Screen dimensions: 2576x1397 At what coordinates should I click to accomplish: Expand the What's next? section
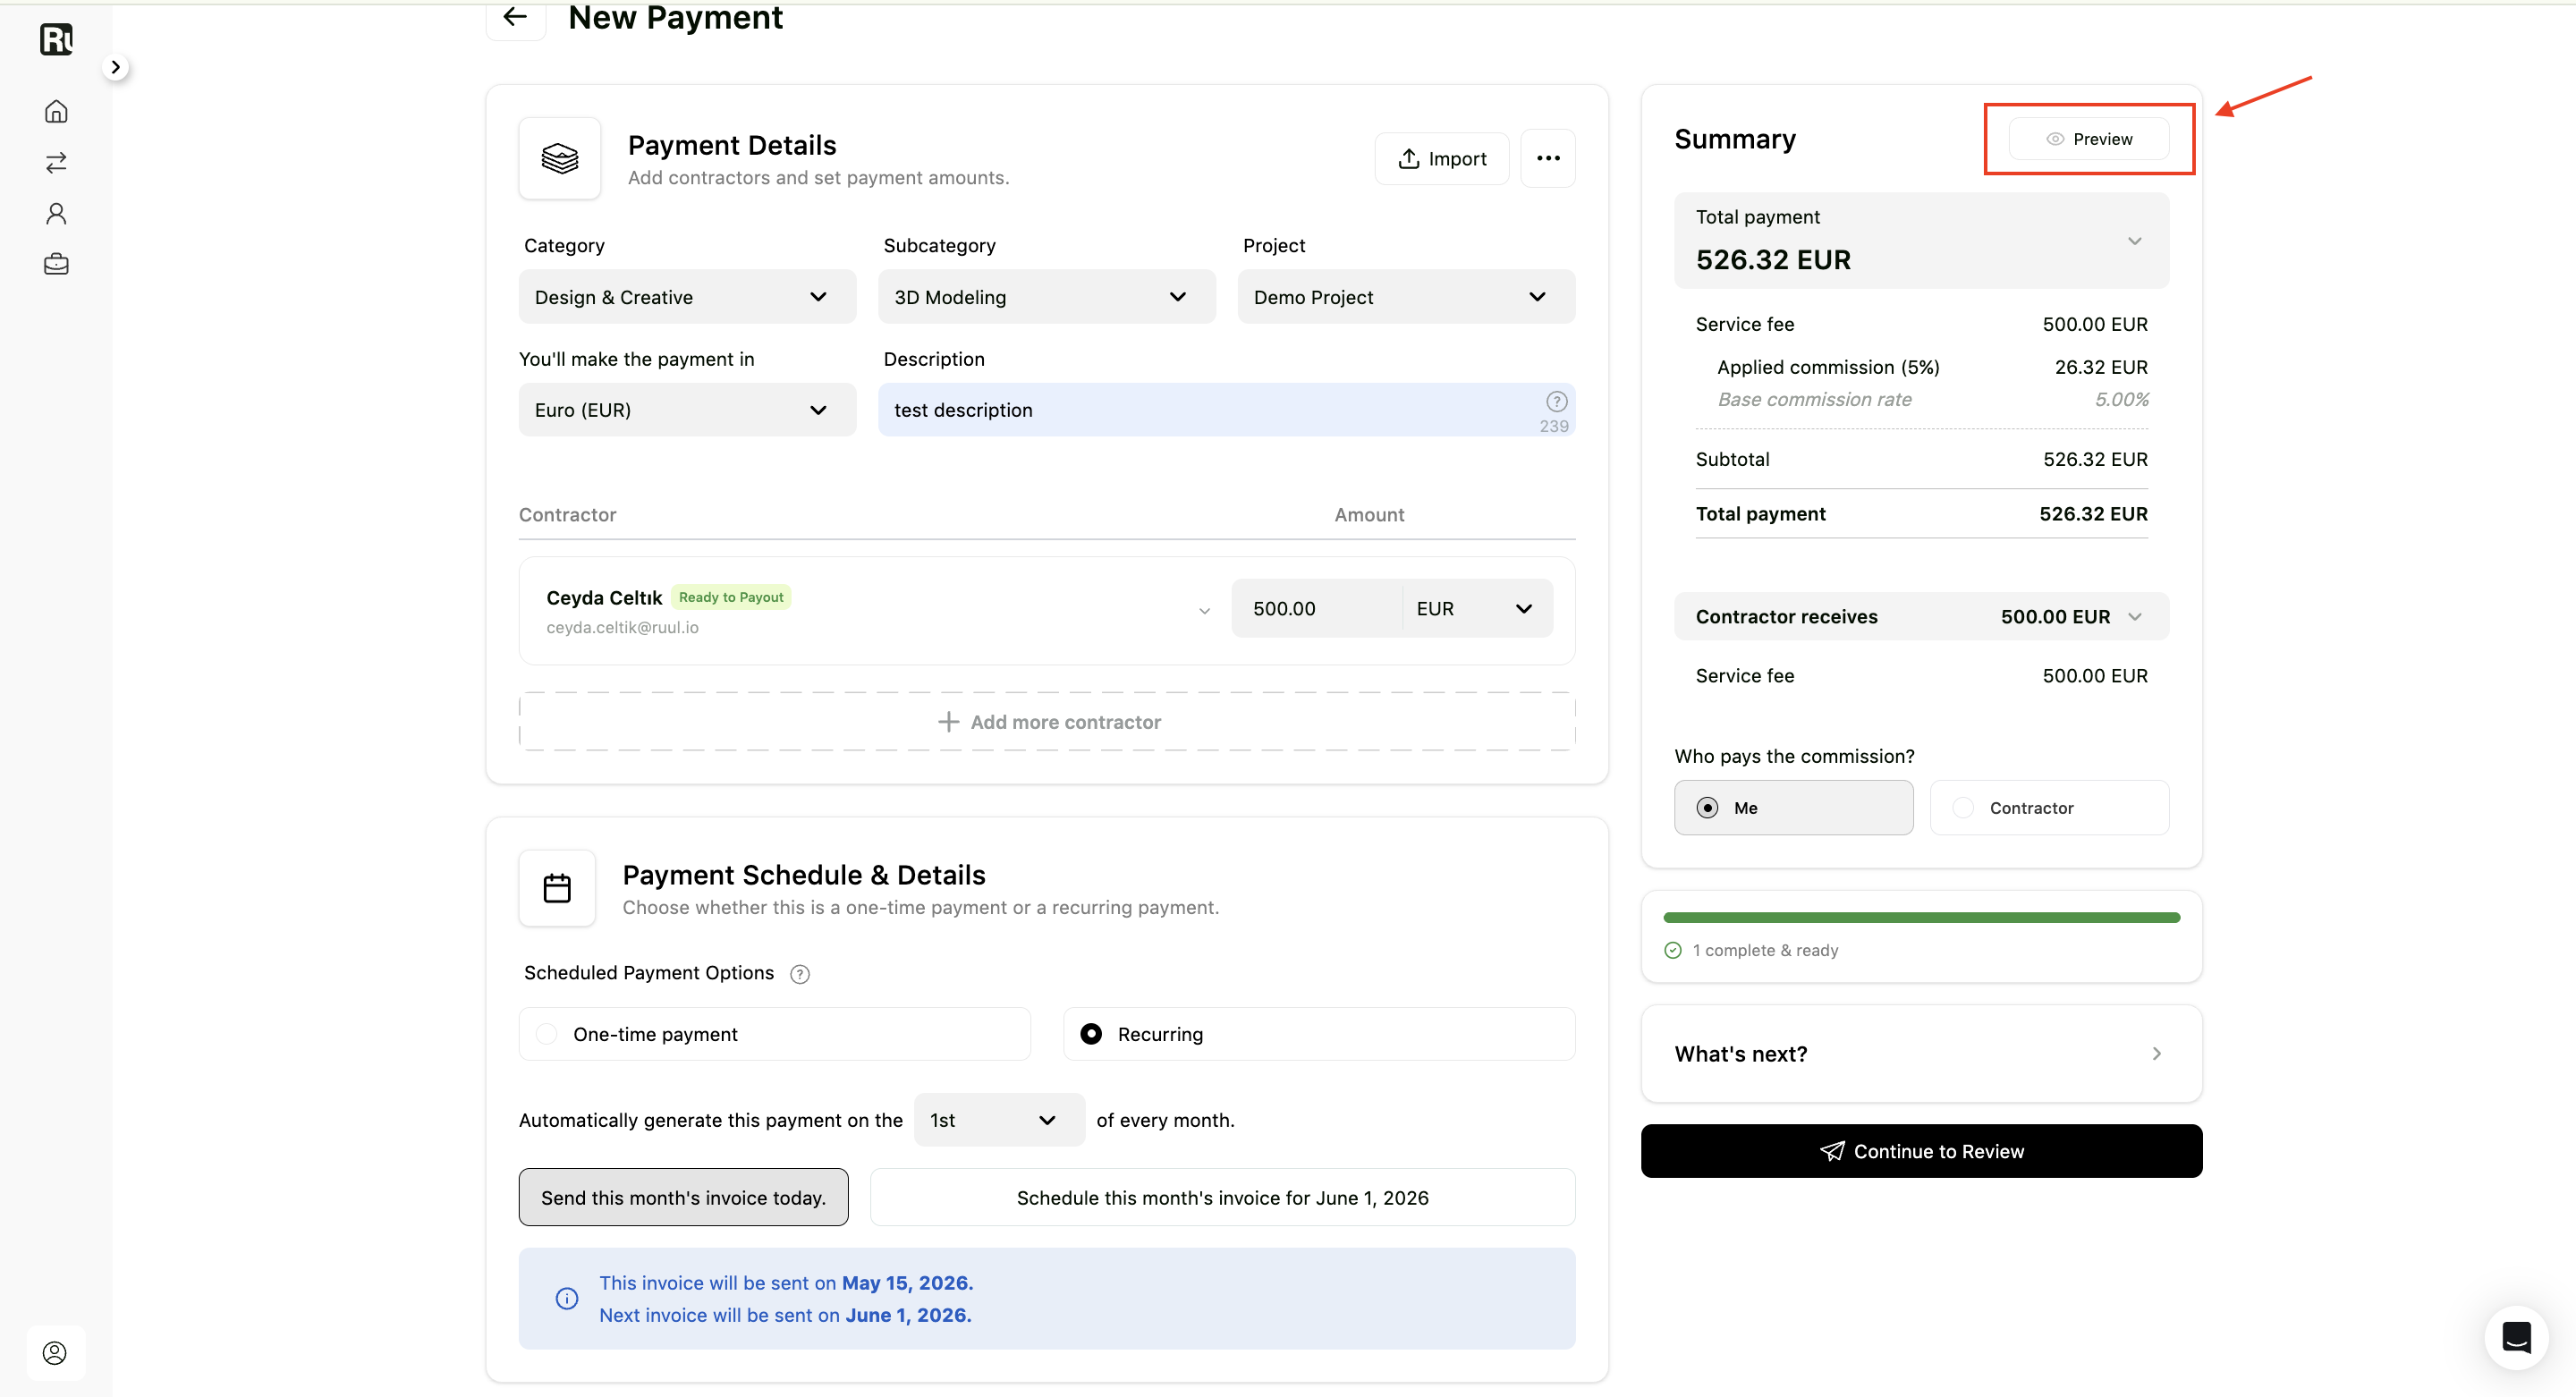click(1921, 1054)
